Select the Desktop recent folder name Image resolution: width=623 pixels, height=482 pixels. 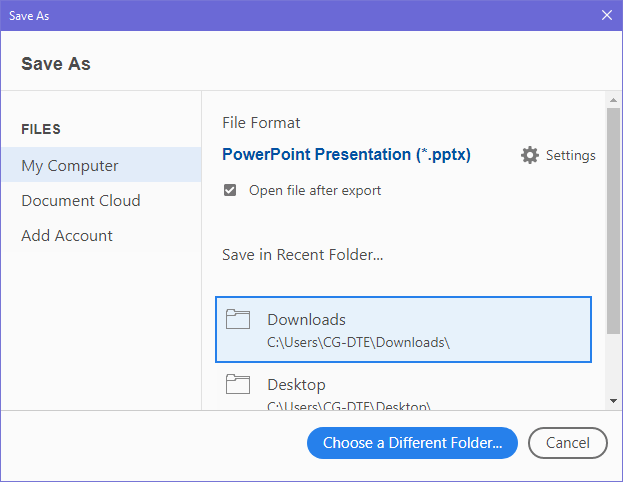click(296, 385)
